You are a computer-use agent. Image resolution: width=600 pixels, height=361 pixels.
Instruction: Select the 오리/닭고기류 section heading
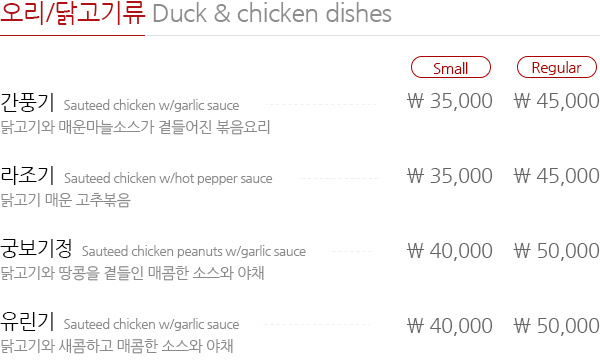point(73,13)
